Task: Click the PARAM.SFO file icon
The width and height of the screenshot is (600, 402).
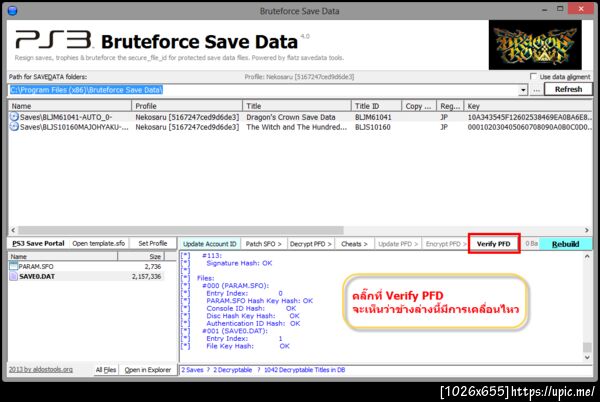Action: tap(13, 266)
